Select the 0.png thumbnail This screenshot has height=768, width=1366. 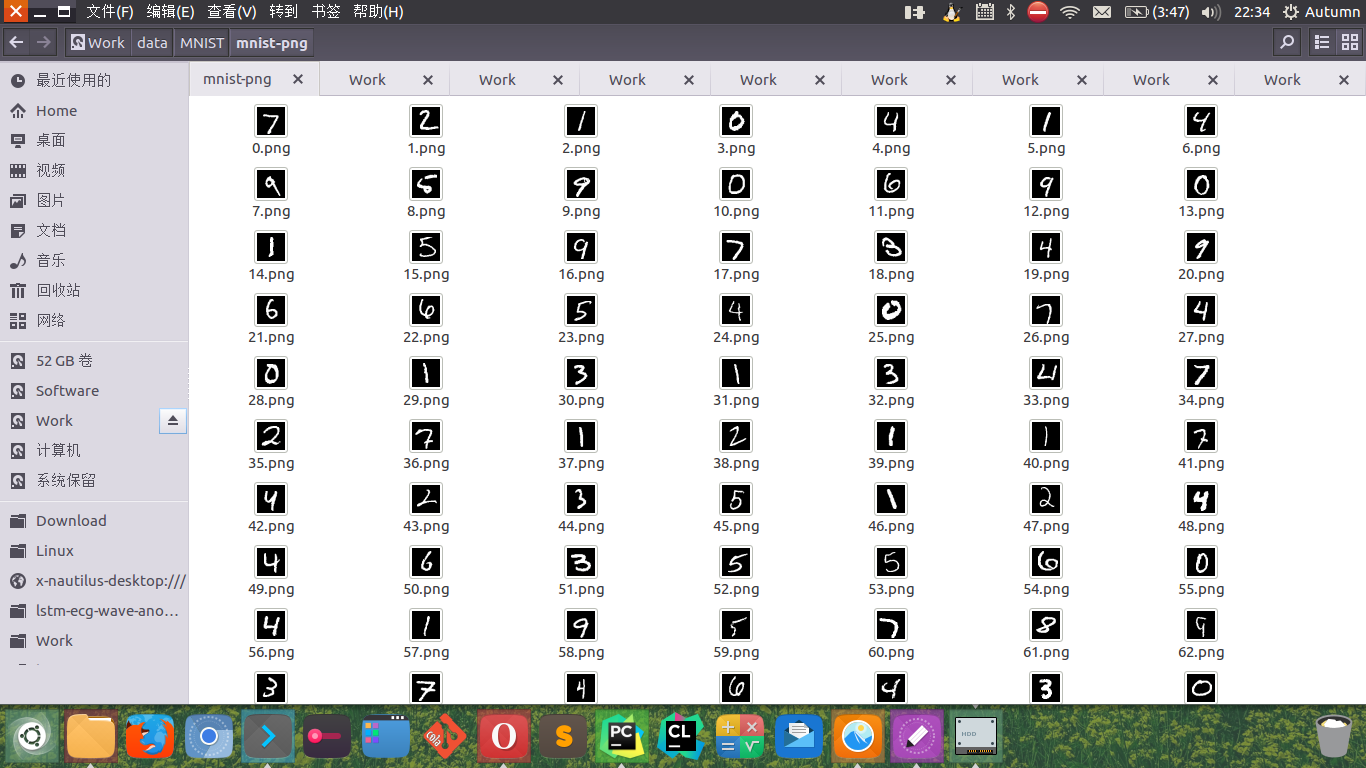click(x=271, y=122)
